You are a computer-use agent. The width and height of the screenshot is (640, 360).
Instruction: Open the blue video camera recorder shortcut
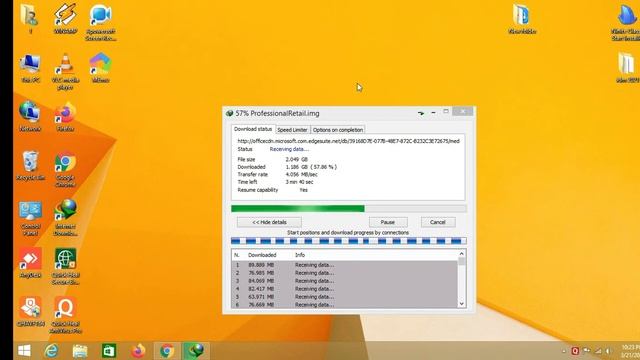pos(100,22)
